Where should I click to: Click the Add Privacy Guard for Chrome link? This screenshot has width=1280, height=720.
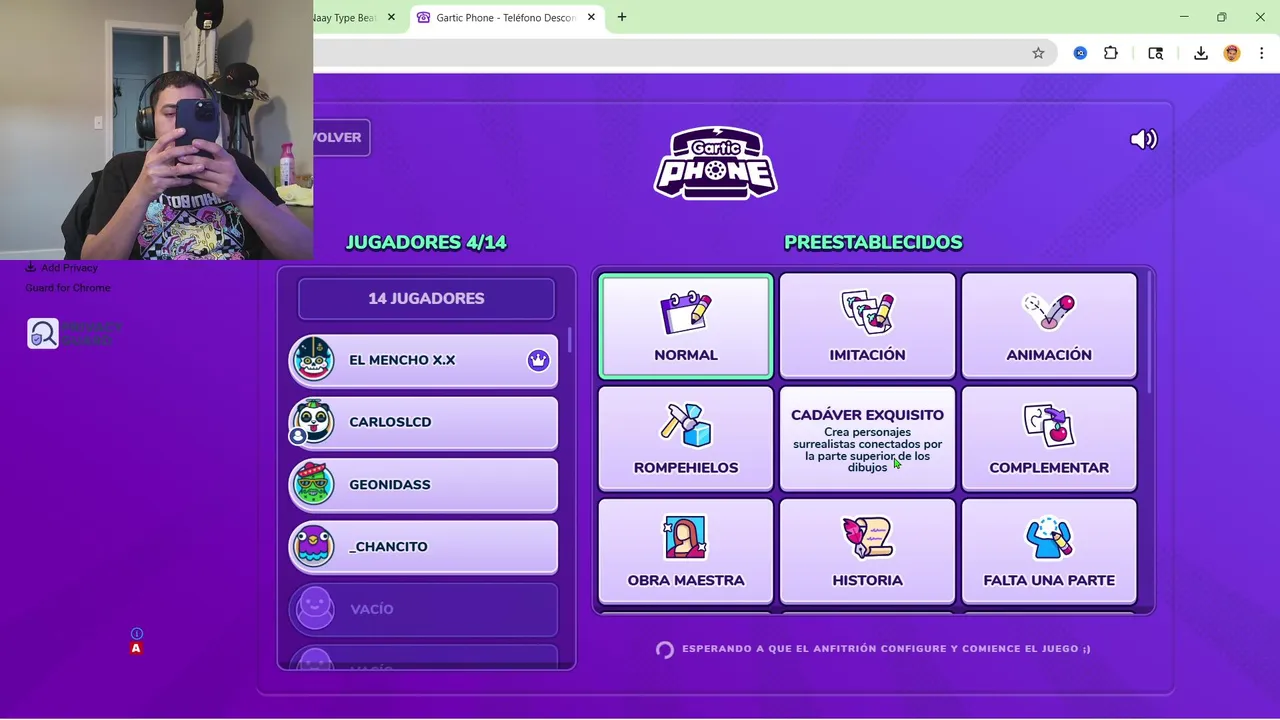(68, 277)
